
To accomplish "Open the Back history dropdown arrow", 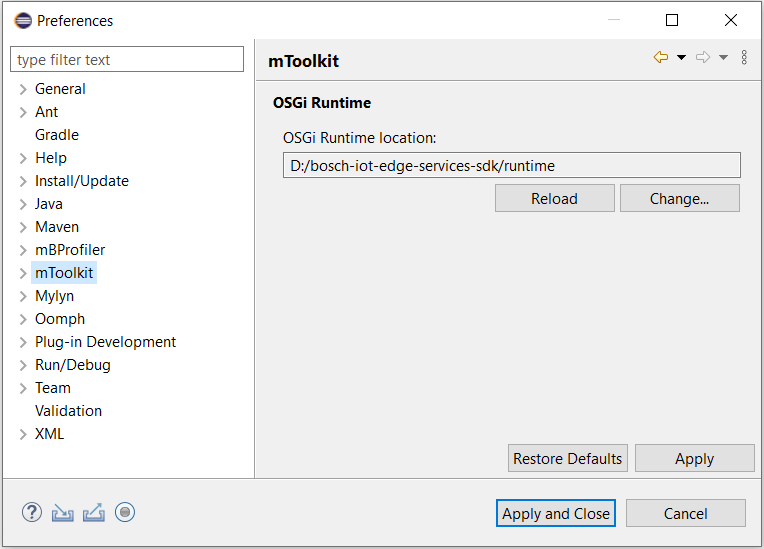I will [681, 58].
